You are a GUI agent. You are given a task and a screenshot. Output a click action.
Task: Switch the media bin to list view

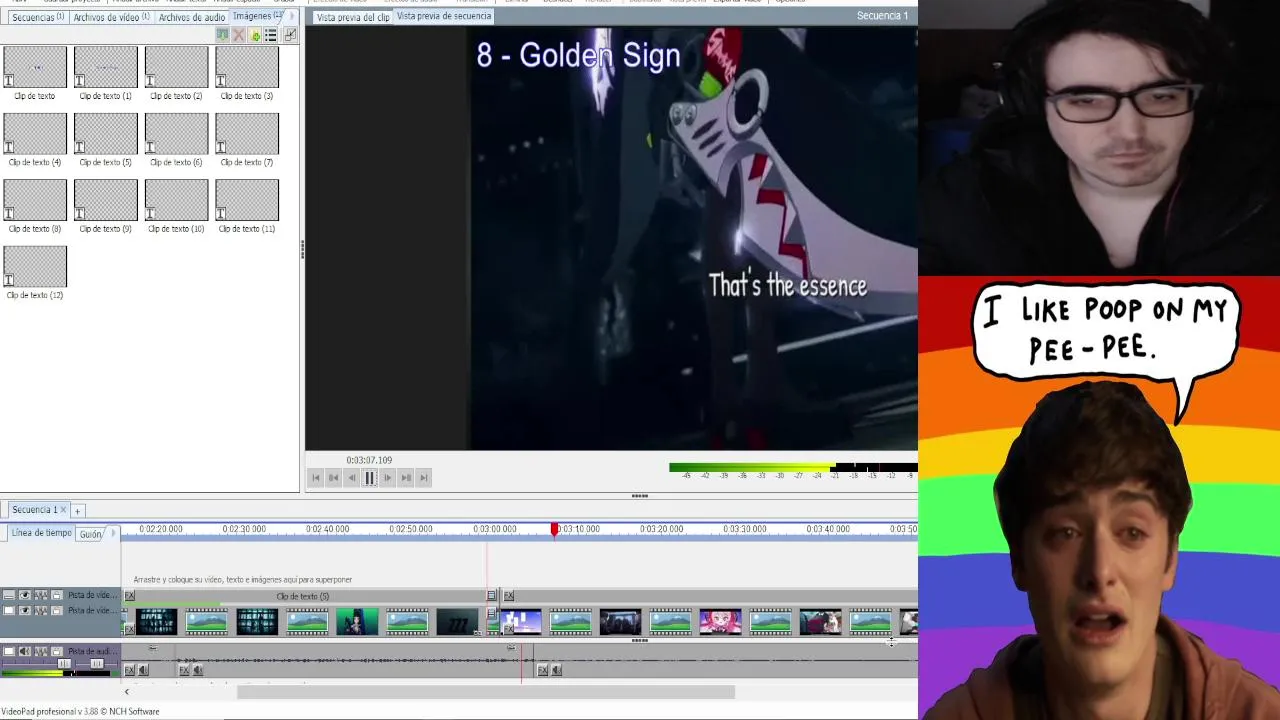(271, 35)
